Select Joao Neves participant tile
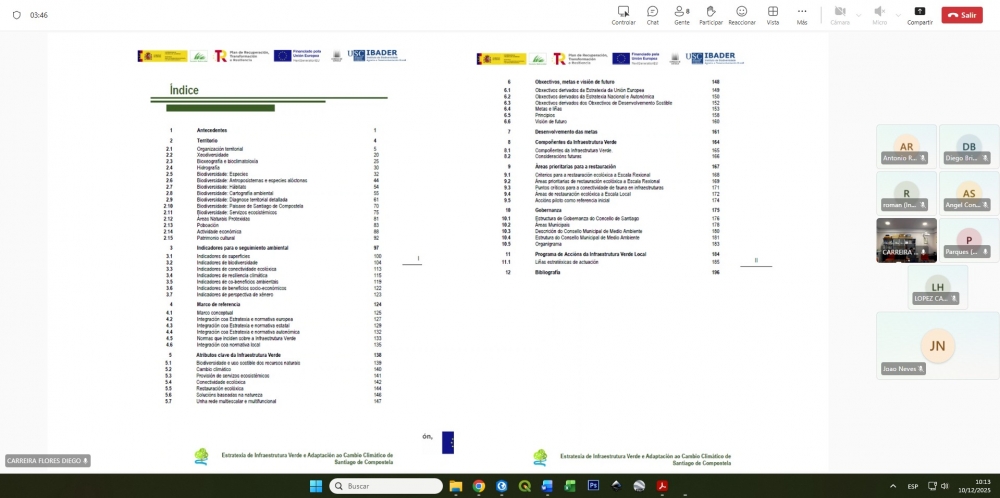Image resolution: width=1000 pixels, height=498 pixels. coord(937,345)
